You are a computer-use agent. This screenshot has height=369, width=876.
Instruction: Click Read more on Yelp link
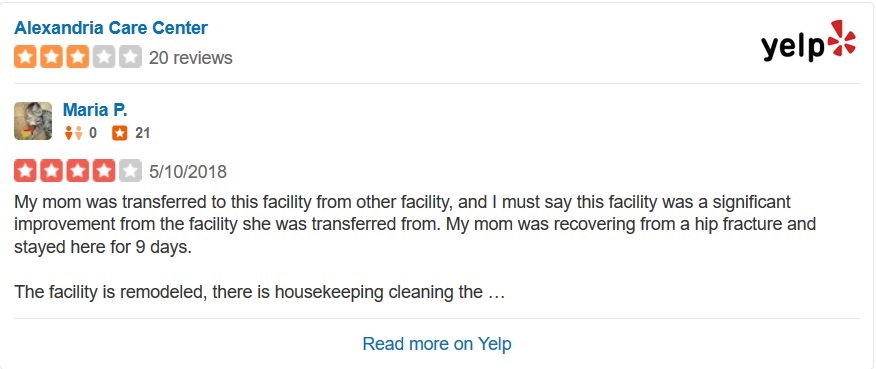pos(437,343)
